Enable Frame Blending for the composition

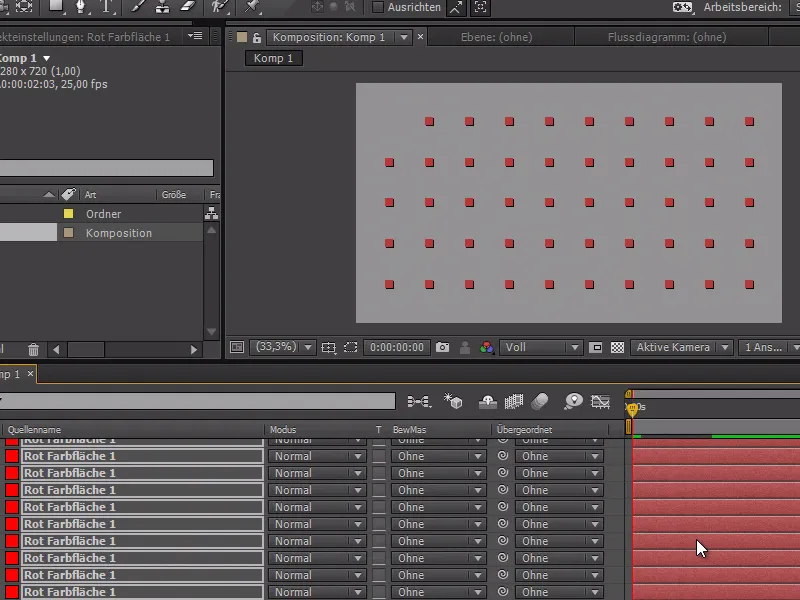514,402
